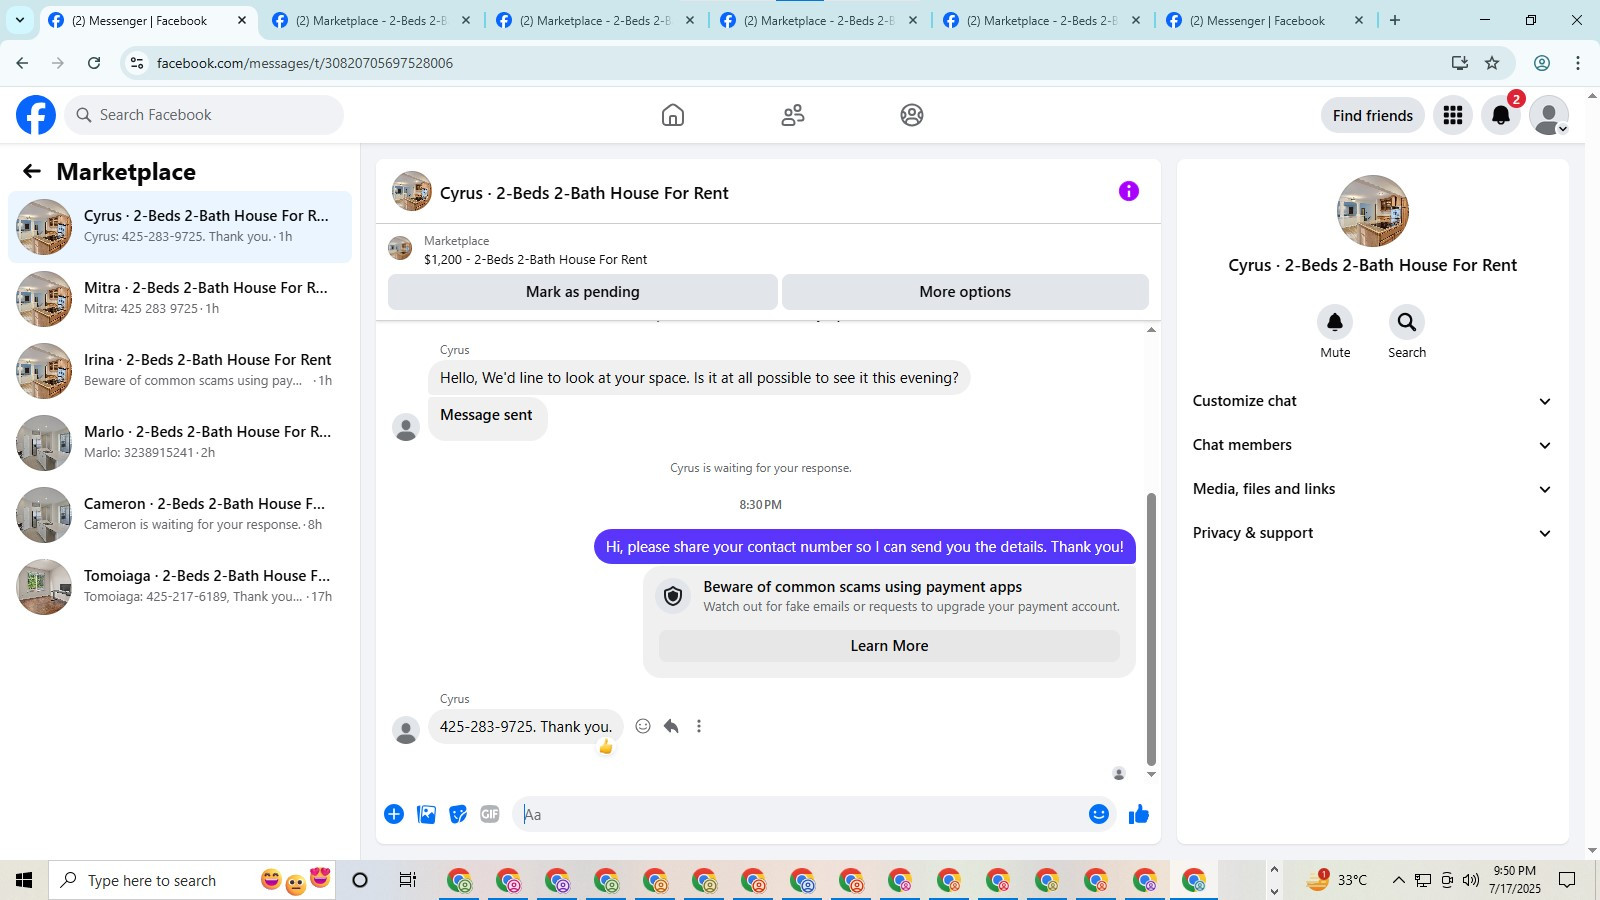Open the Groups icon in top navigation
Viewport: 1600px width, 900px height.
pyautogui.click(x=912, y=115)
